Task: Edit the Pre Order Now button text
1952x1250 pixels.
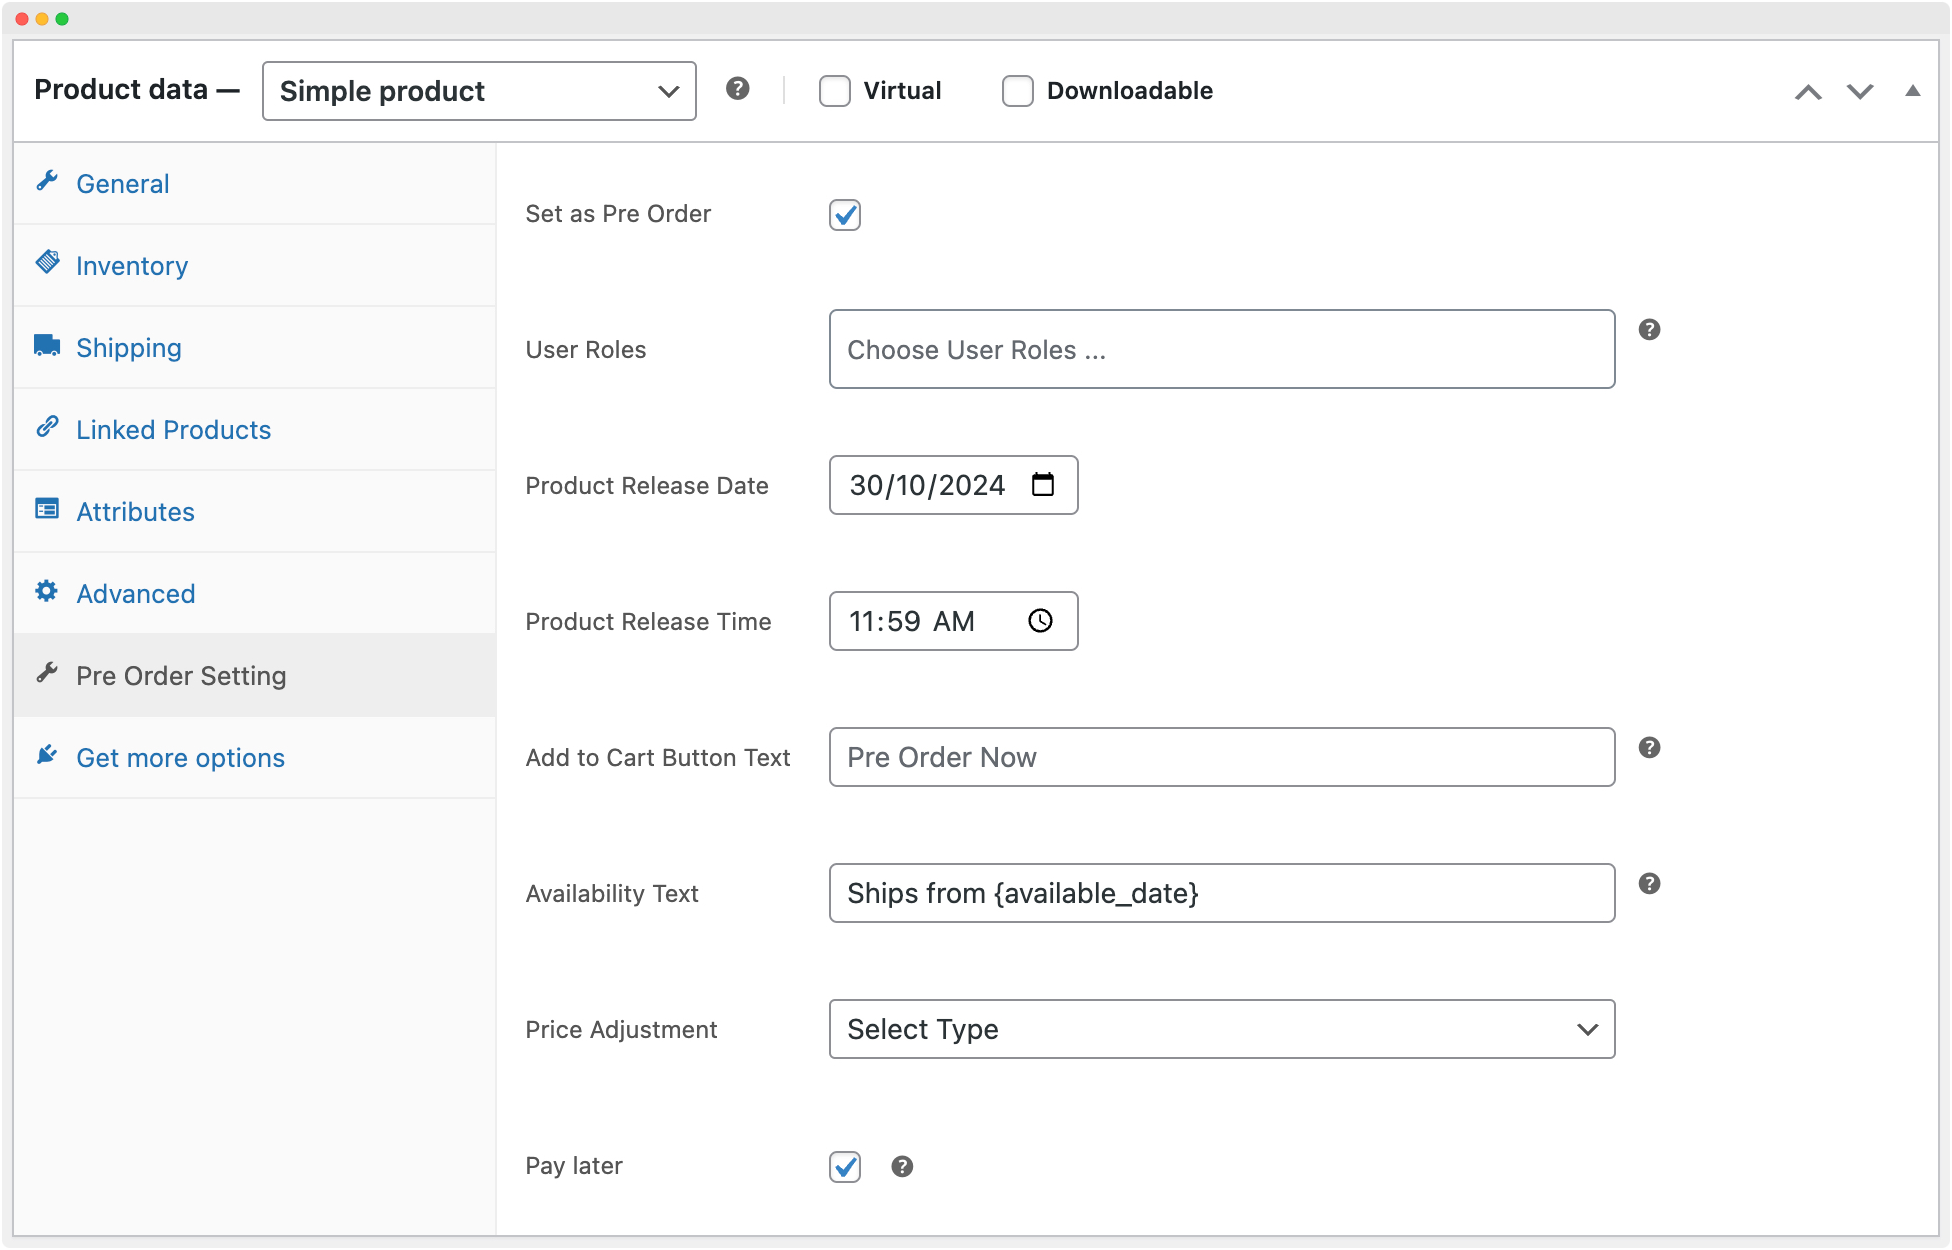Action: [1222, 757]
